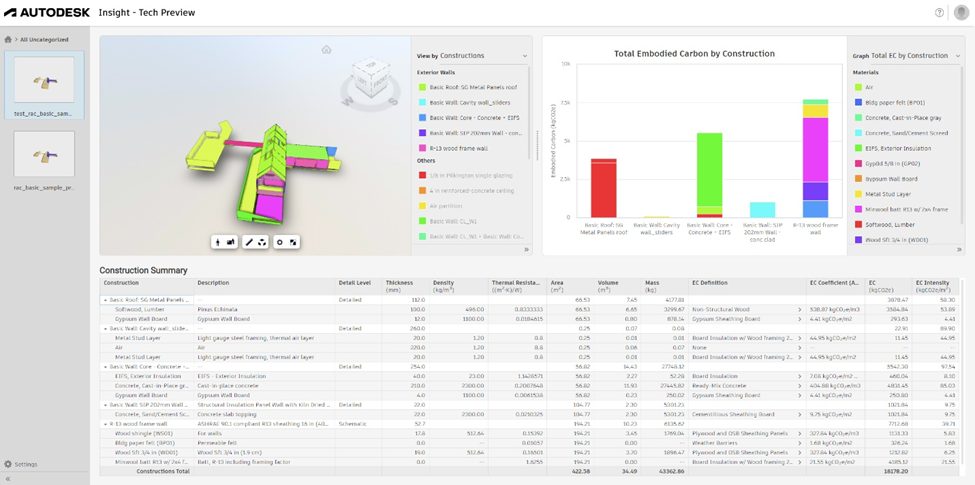Click the first-person walk icon in viewer toolbar
This screenshot has width=975, height=485.
point(218,242)
